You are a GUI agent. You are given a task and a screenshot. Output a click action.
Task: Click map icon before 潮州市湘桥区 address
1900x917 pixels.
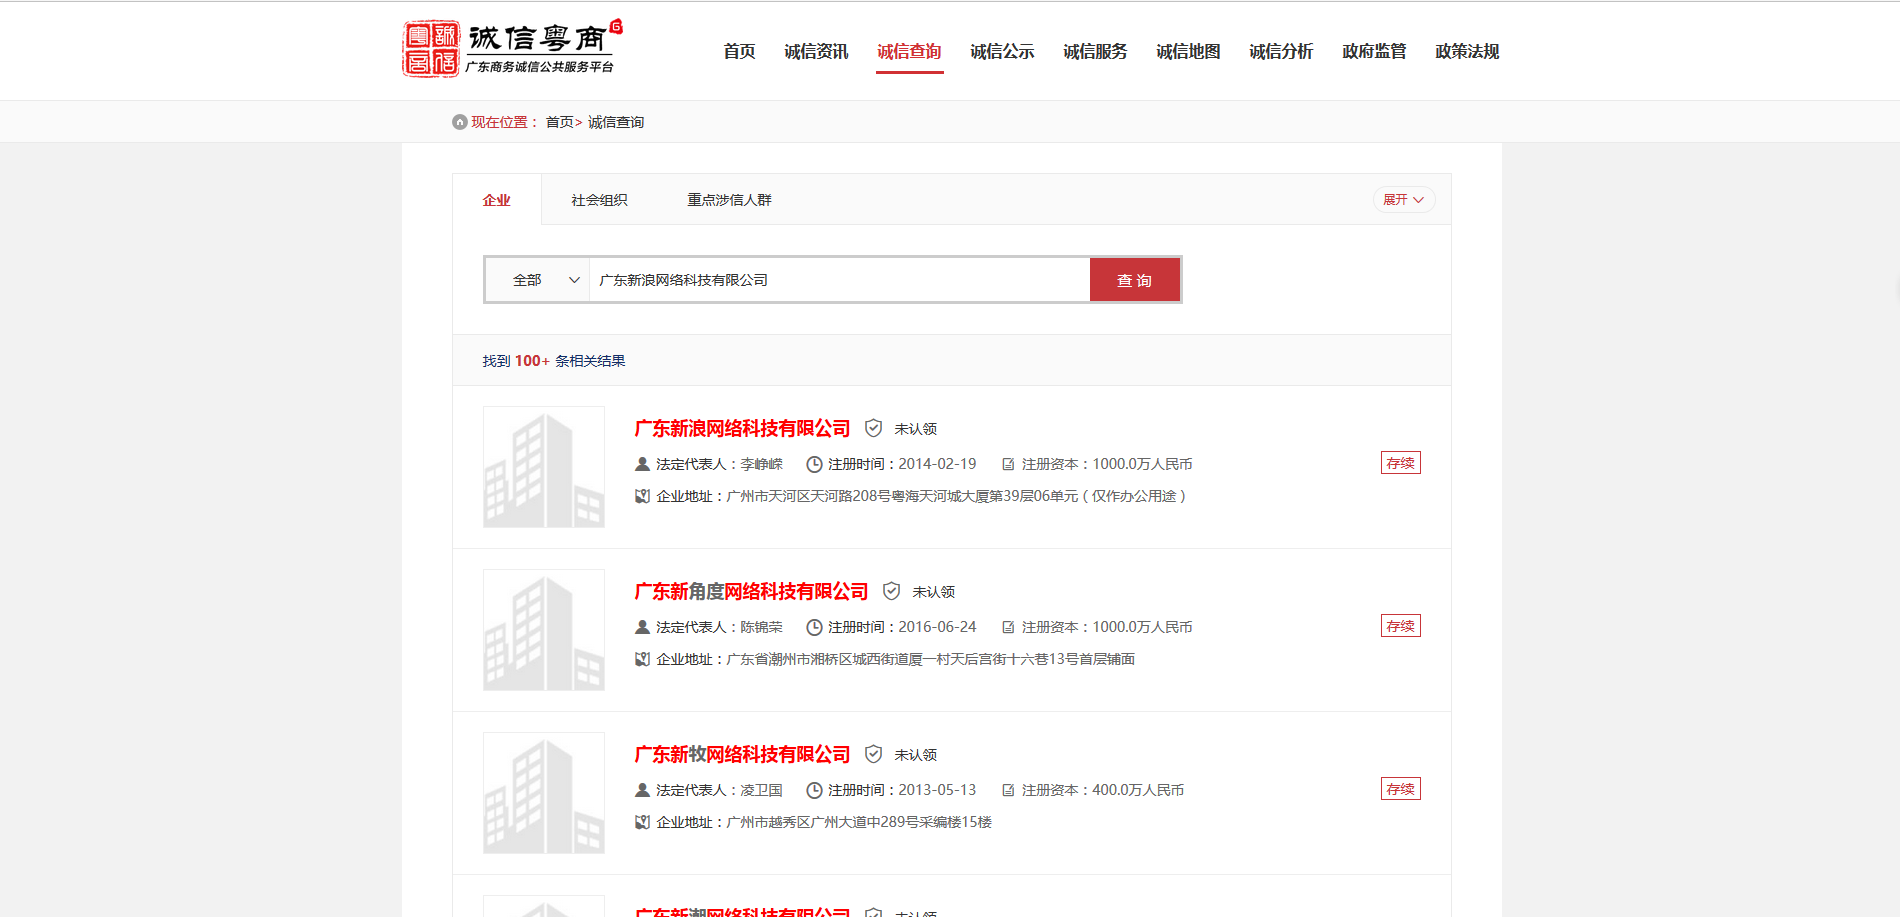tap(643, 659)
